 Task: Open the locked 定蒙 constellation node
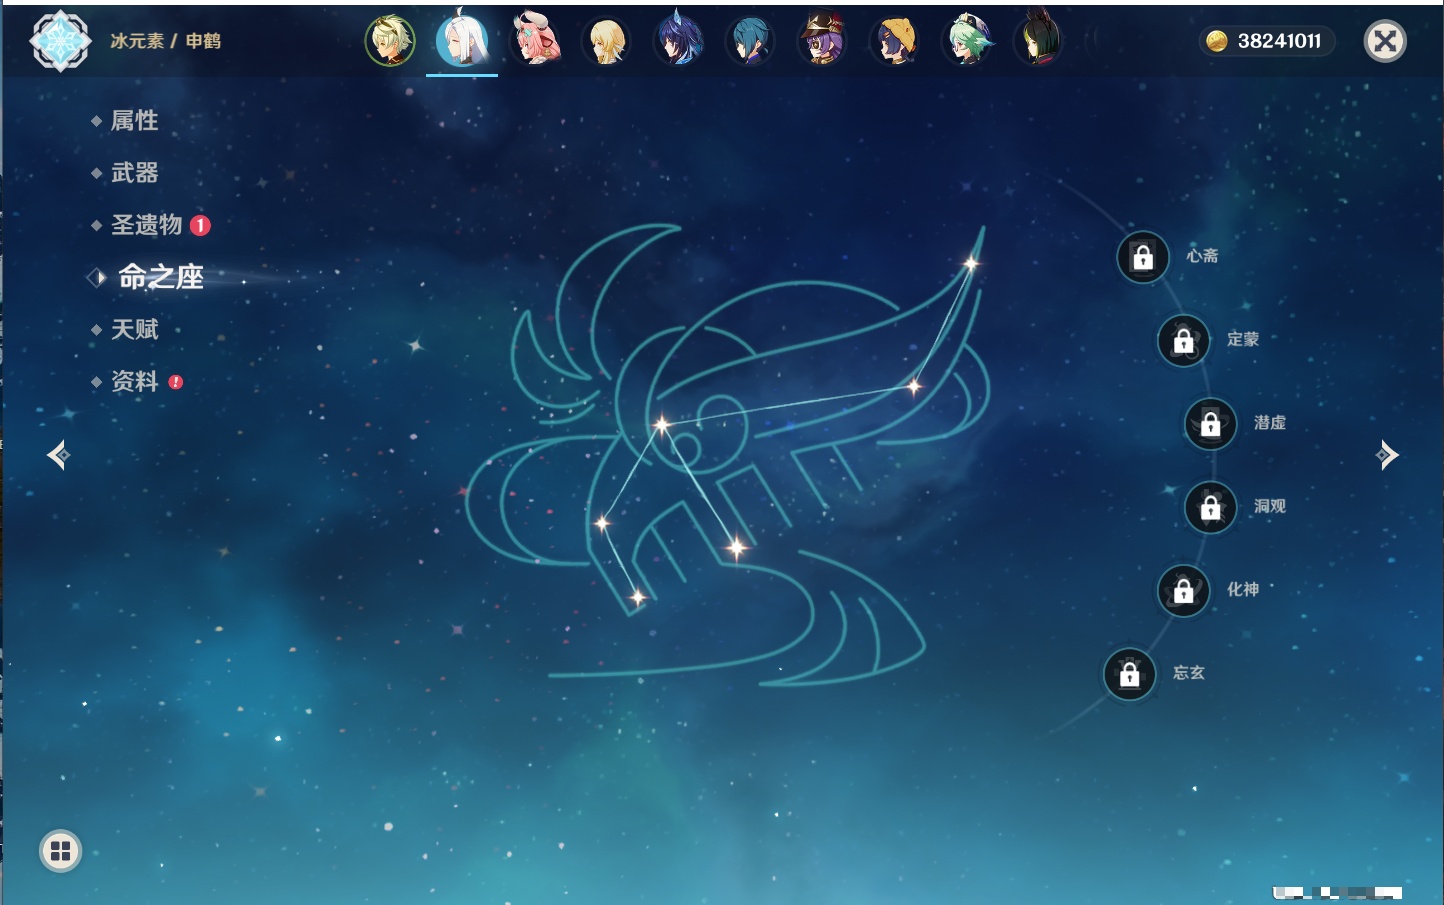(1184, 340)
